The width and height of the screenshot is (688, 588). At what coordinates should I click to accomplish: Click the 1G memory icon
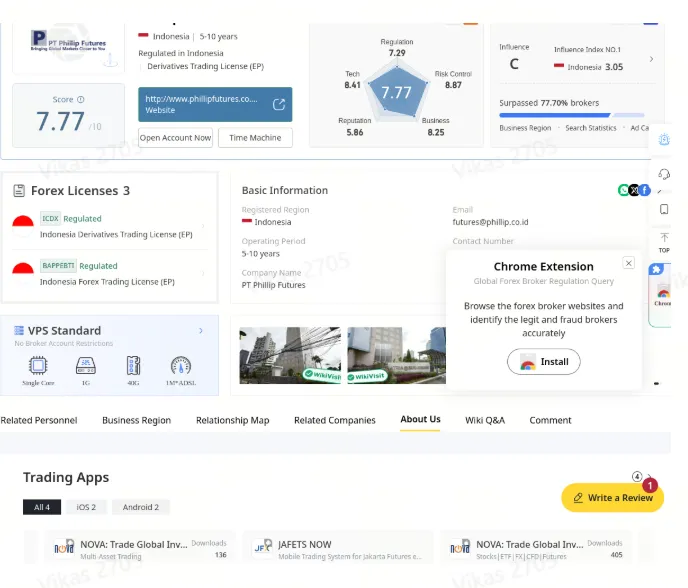pyautogui.click(x=86, y=366)
